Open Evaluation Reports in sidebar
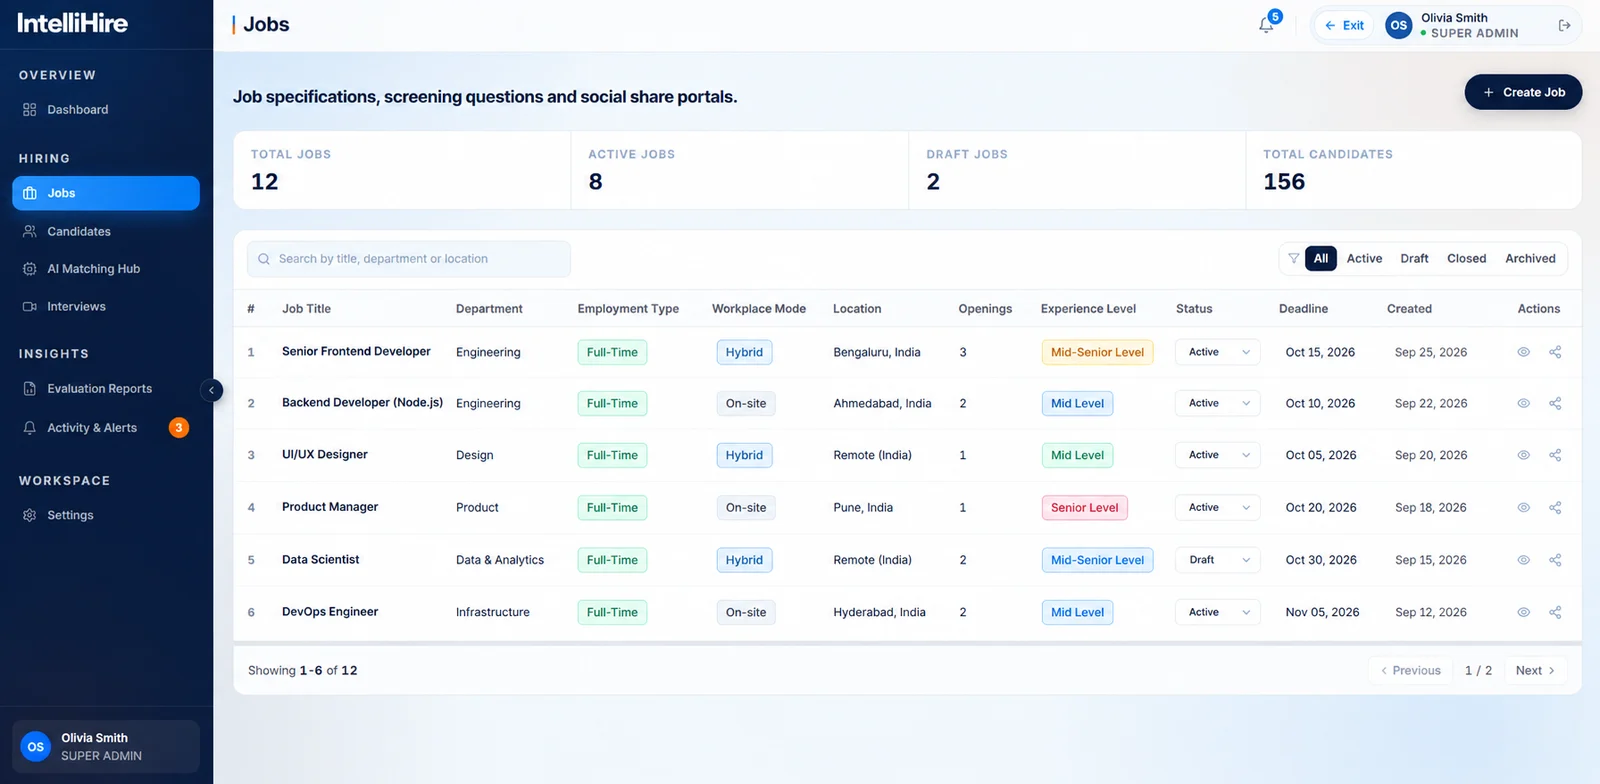The width and height of the screenshot is (1600, 784). 106,389
